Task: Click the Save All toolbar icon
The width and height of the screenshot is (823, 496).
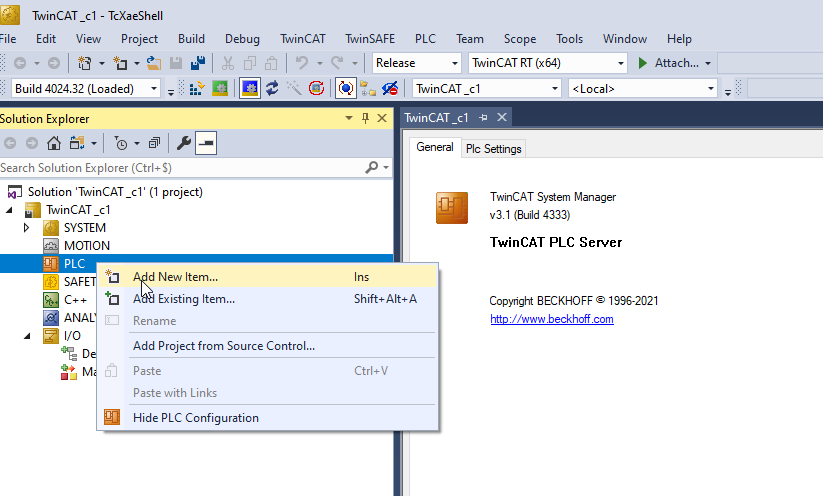Action: click(x=198, y=64)
